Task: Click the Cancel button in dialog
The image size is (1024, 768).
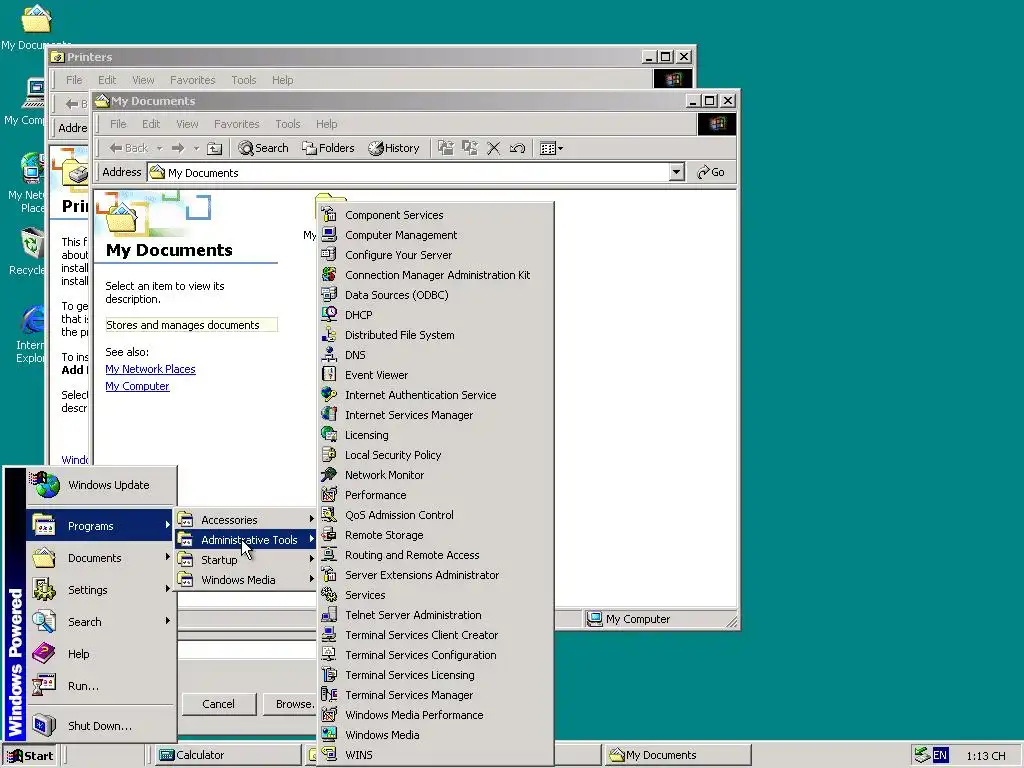Action: 218,704
